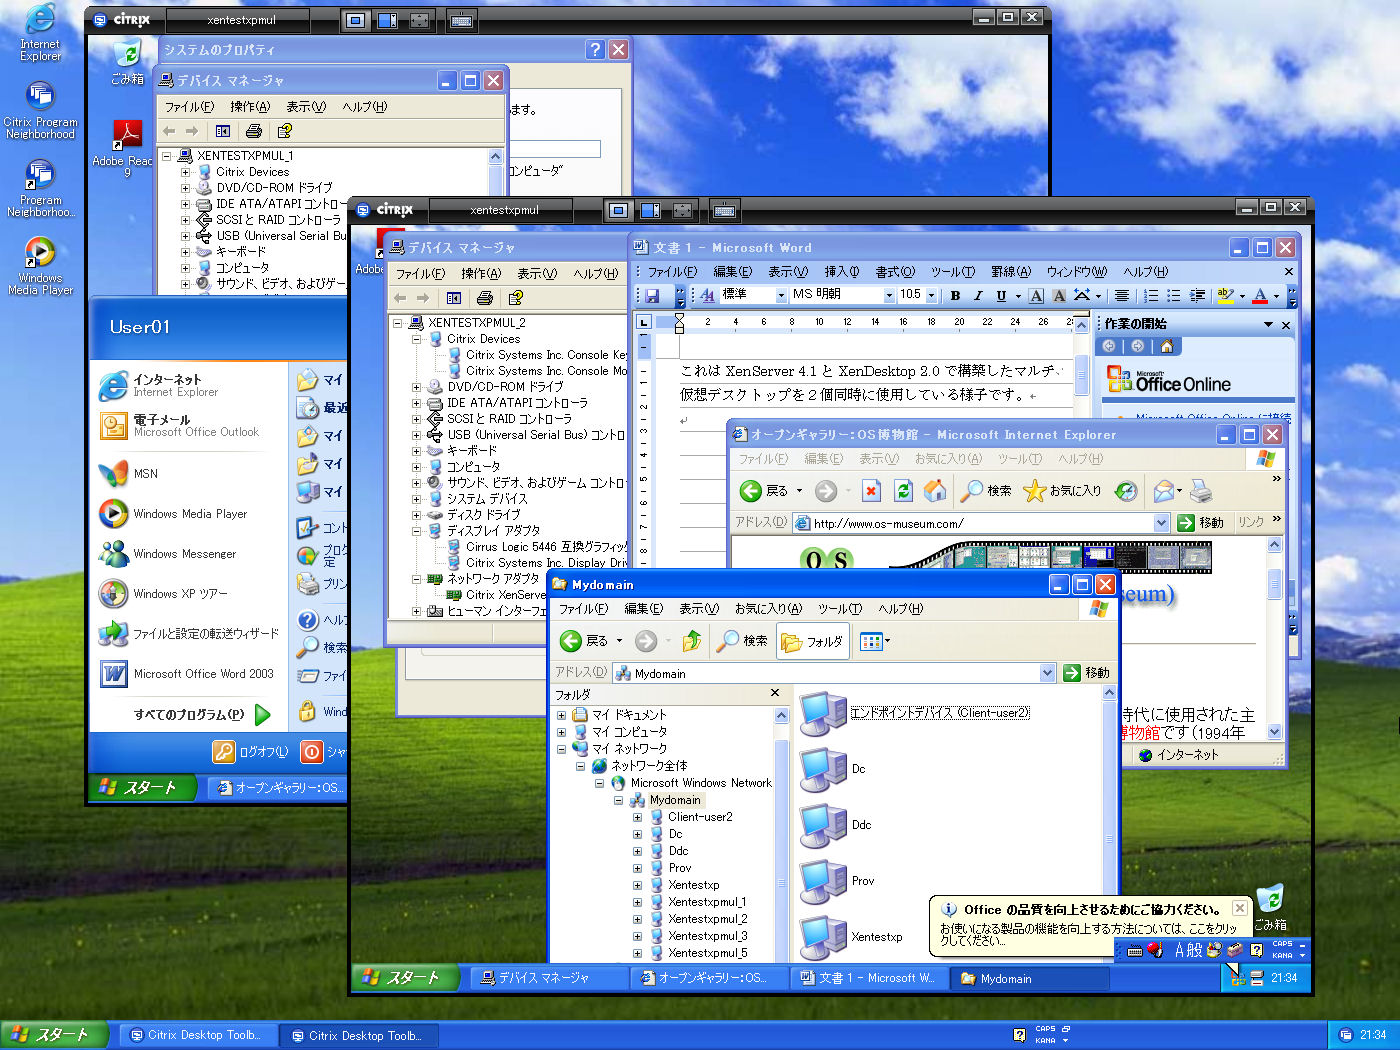Click the Underline button in Word toolbar
1400x1050 pixels.
[x=1001, y=295]
